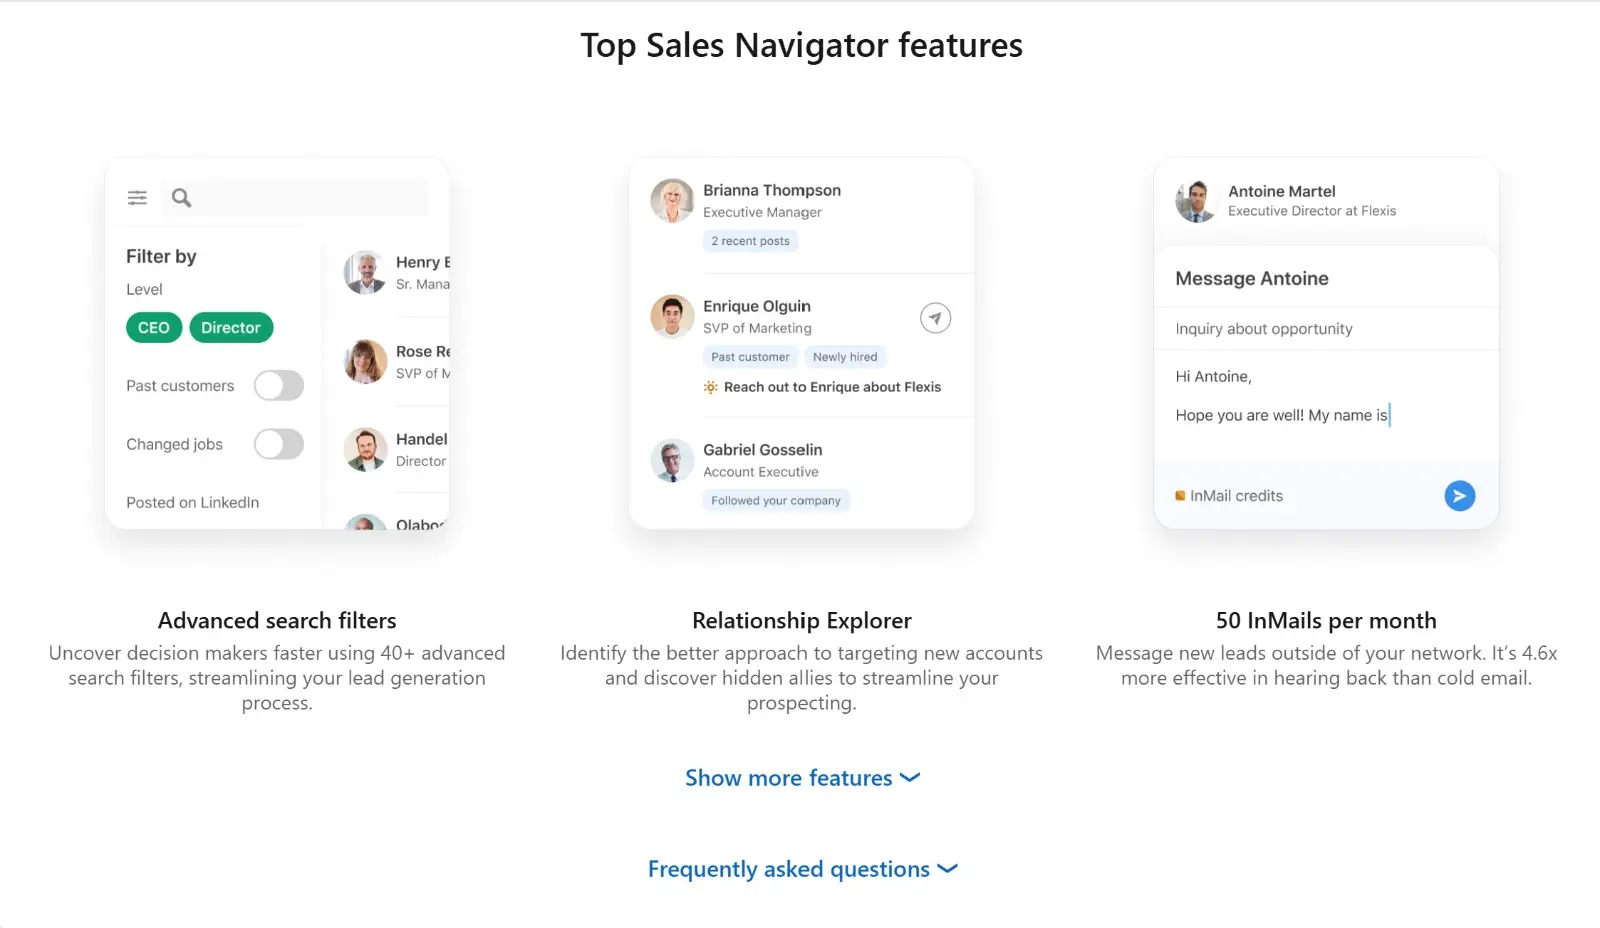Click the magnifying glass search icon
The width and height of the screenshot is (1600, 928).
181,198
